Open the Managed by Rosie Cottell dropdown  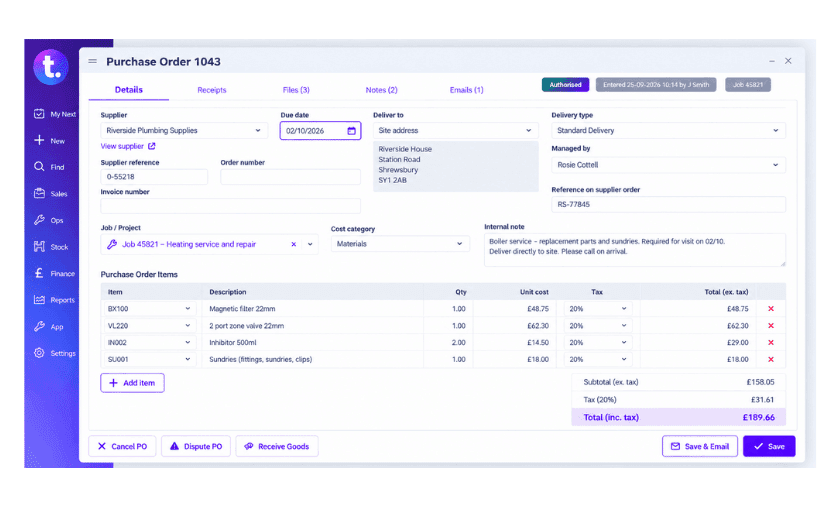point(668,165)
